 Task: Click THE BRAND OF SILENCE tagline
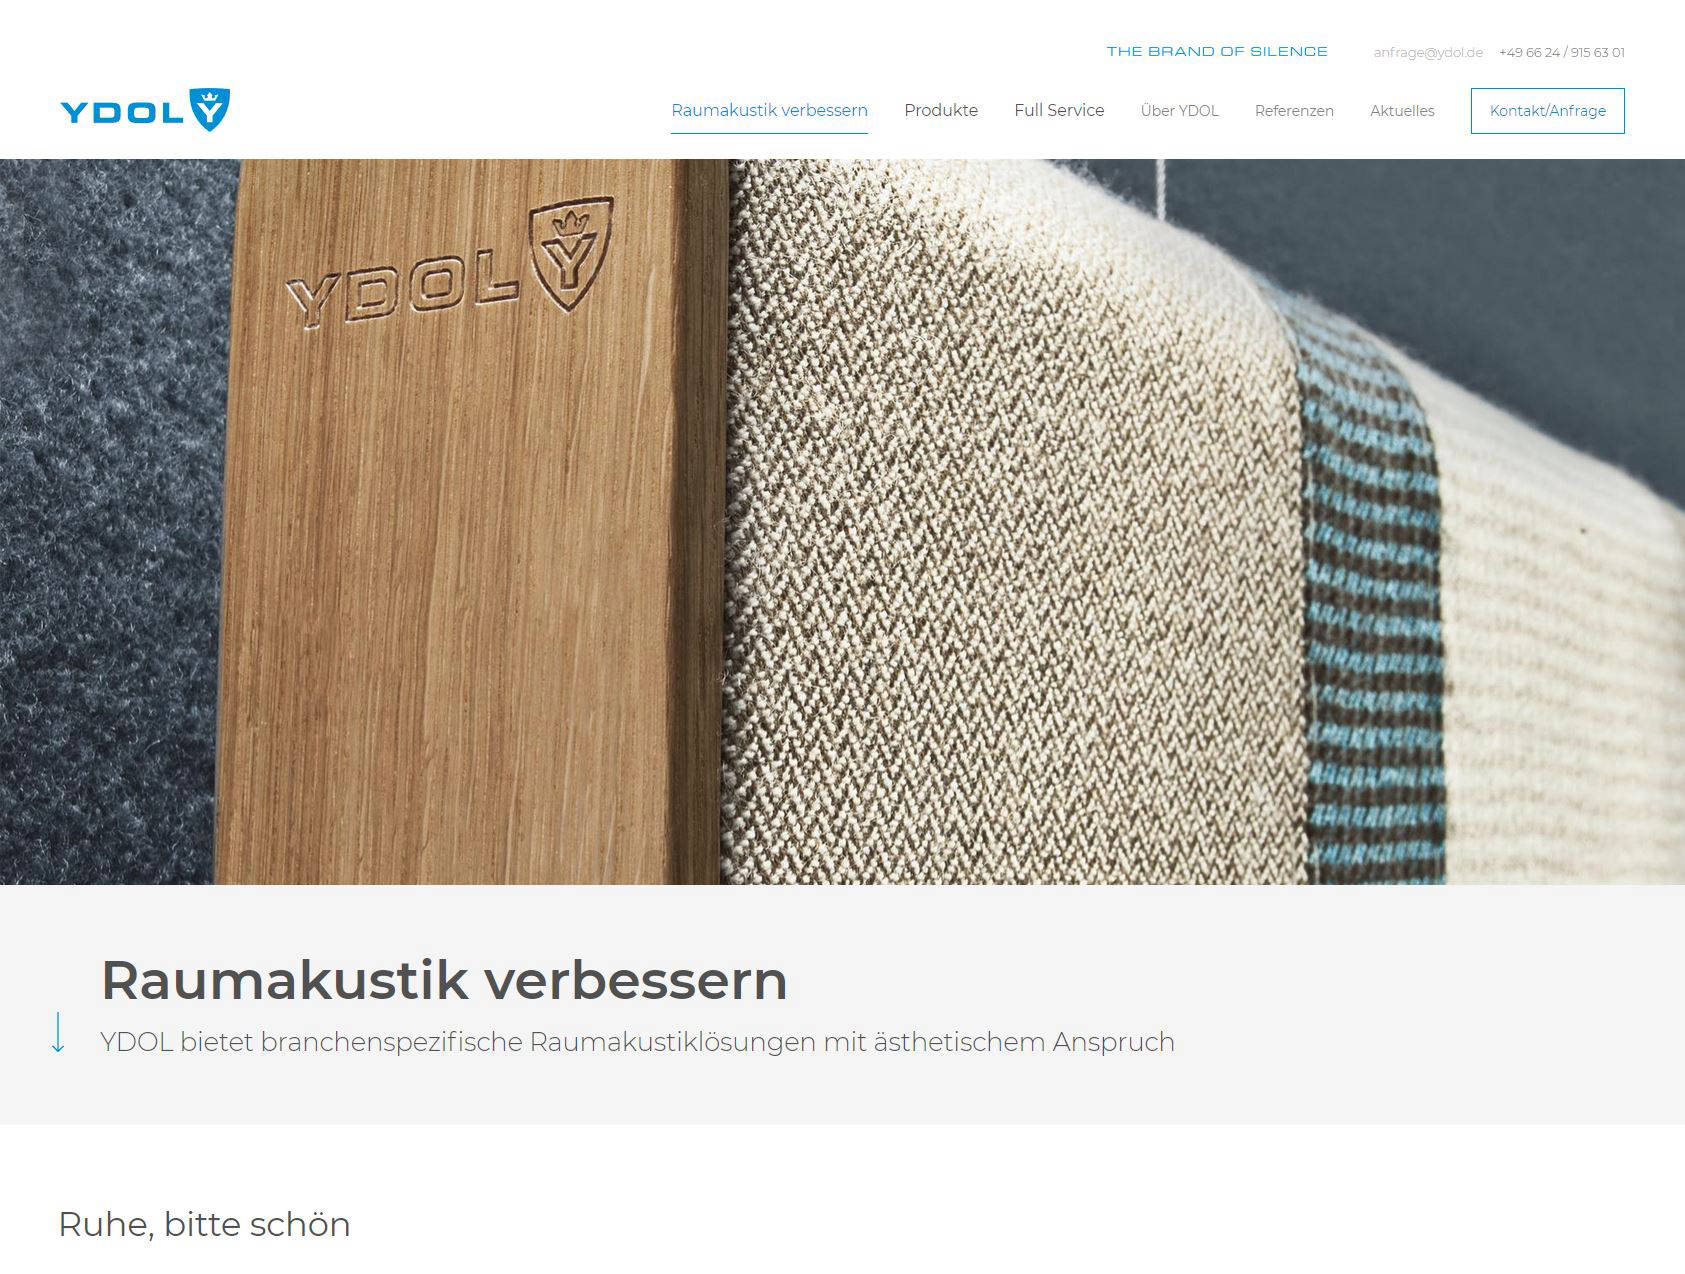[x=1217, y=51]
